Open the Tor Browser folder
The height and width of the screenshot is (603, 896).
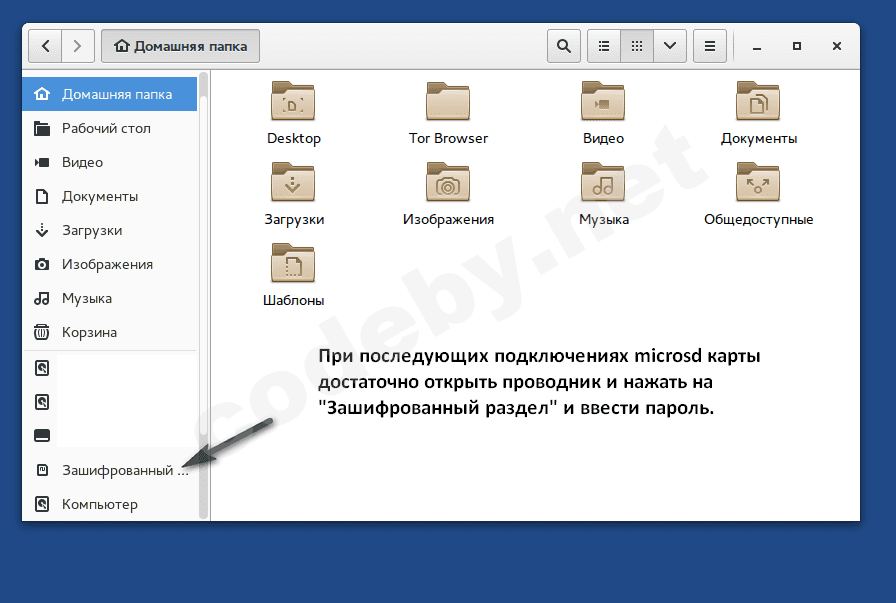(448, 102)
